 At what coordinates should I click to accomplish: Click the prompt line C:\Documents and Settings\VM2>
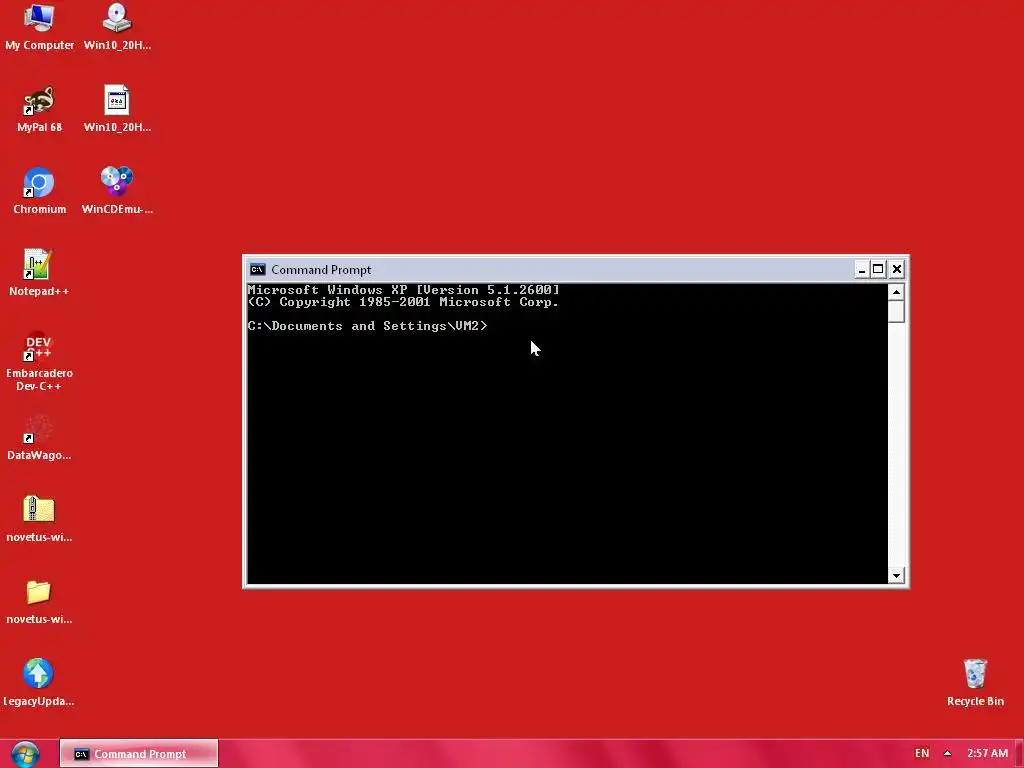point(367,326)
